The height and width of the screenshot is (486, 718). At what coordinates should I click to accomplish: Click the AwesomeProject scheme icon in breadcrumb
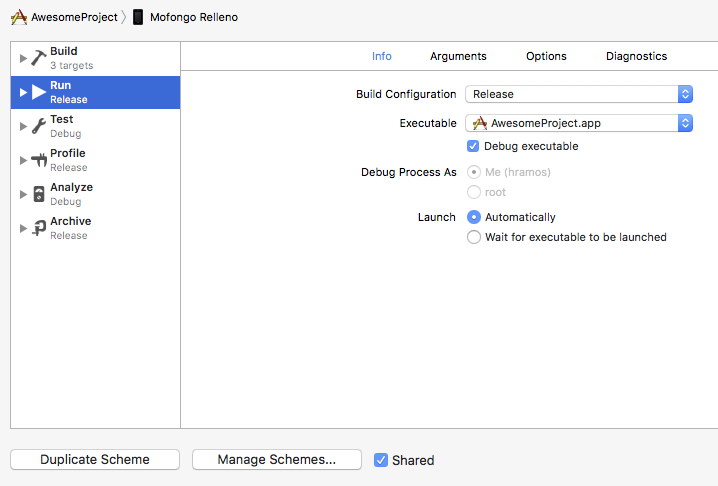(x=18, y=17)
